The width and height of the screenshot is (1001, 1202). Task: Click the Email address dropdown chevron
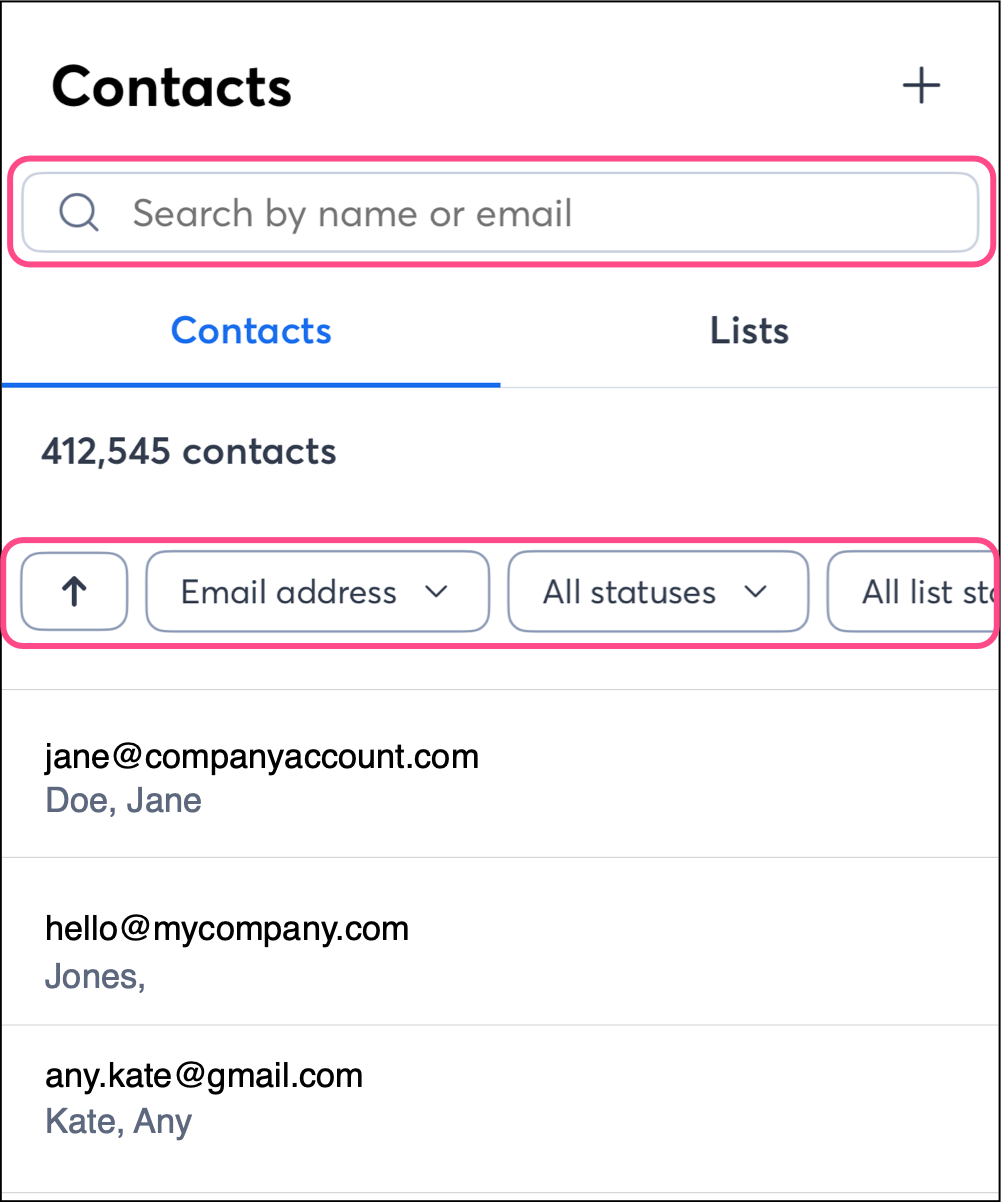(436, 591)
